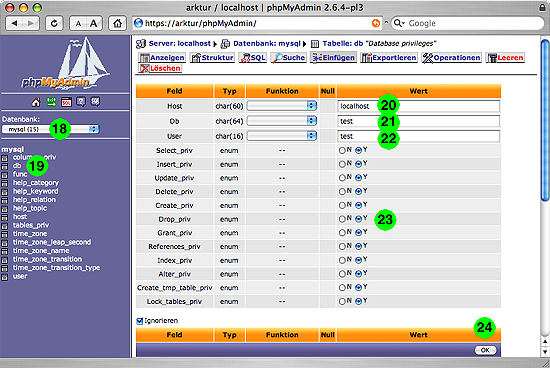Click browse icon beside help_relation table
The width and height of the screenshot is (550, 368).
pos(5,200)
